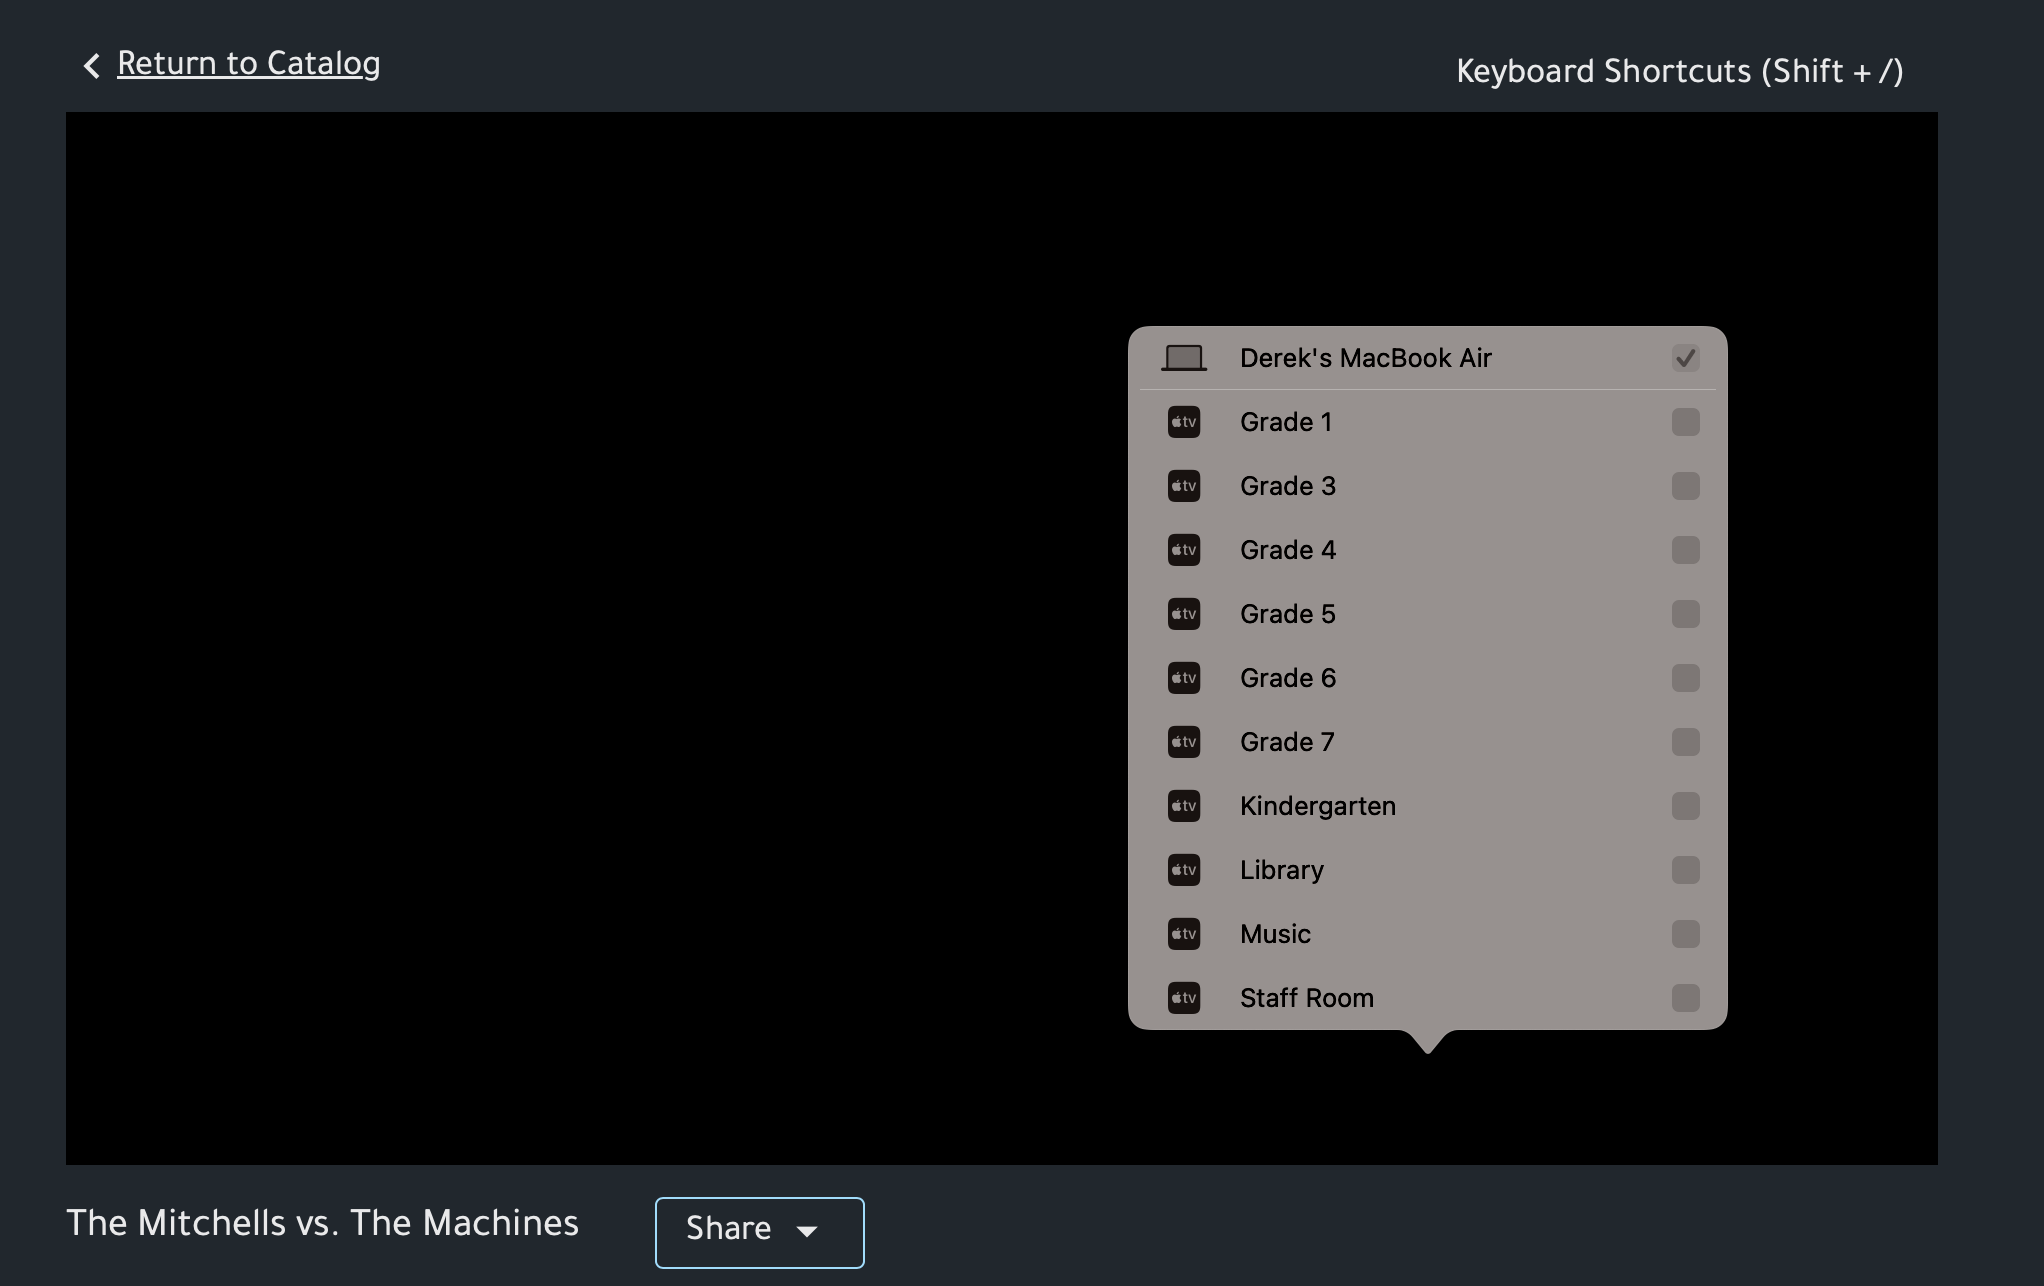The image size is (2044, 1286).
Task: Open the Share dropdown
Action: point(758,1231)
